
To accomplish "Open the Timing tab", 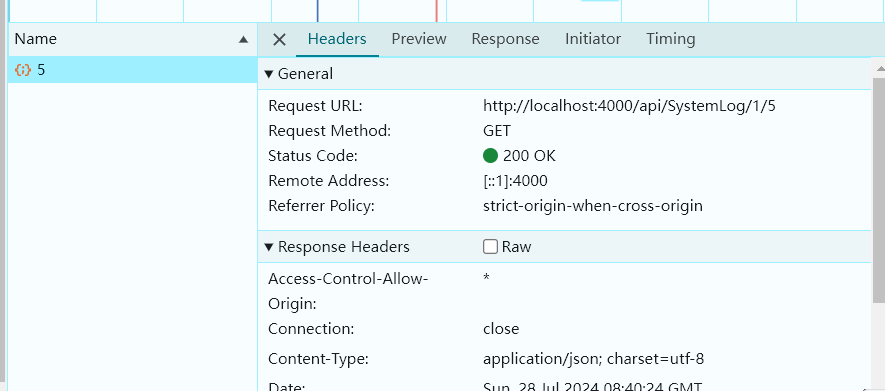I will [x=671, y=39].
